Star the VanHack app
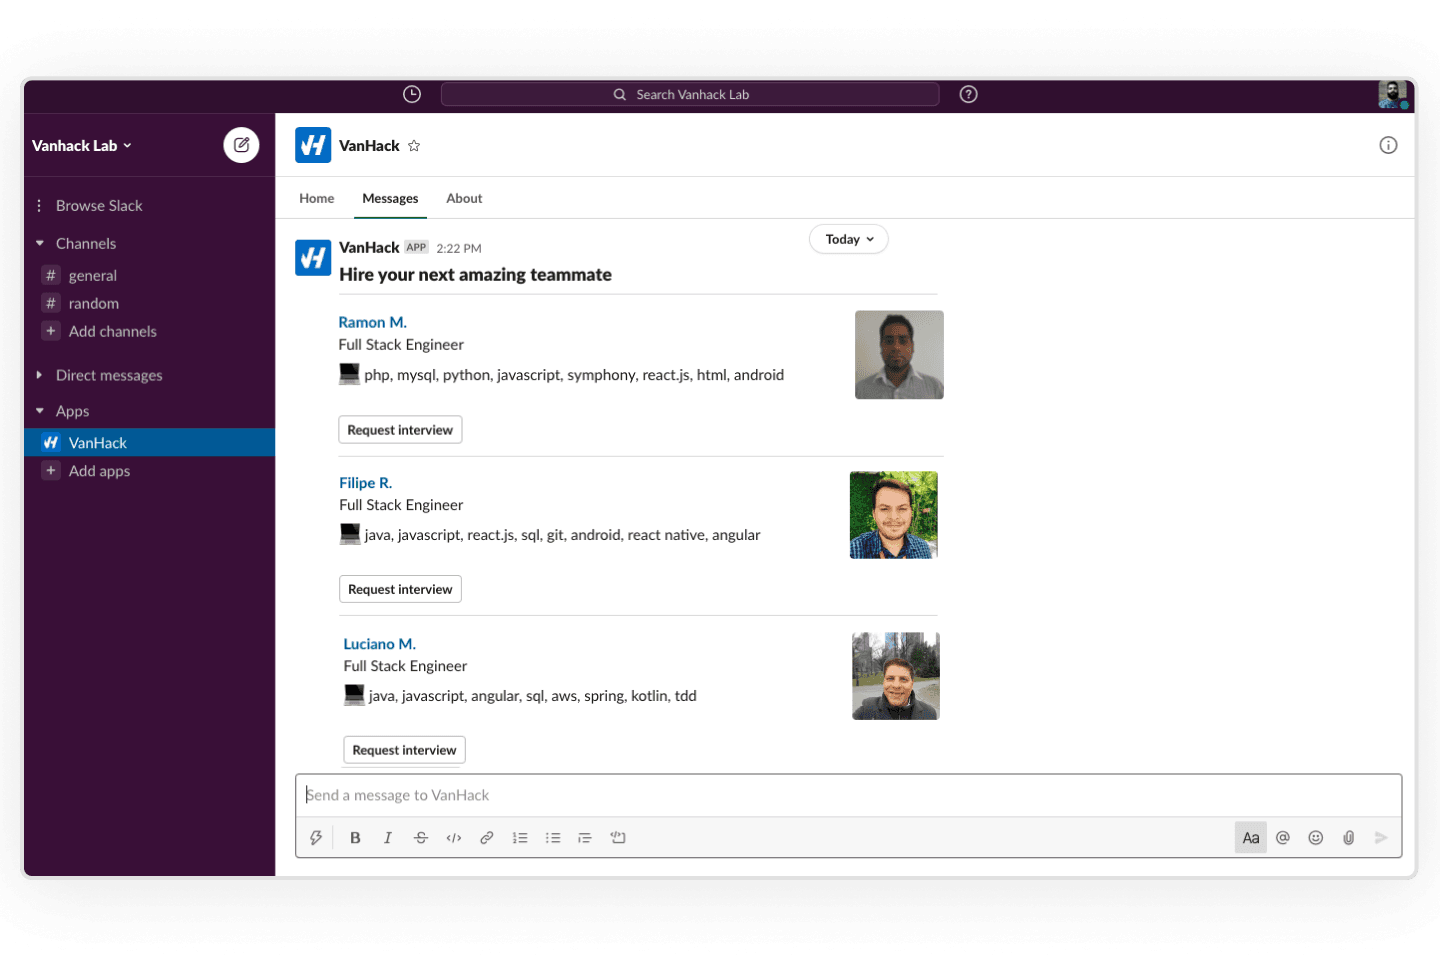The height and width of the screenshot is (972, 1440). click(x=414, y=146)
